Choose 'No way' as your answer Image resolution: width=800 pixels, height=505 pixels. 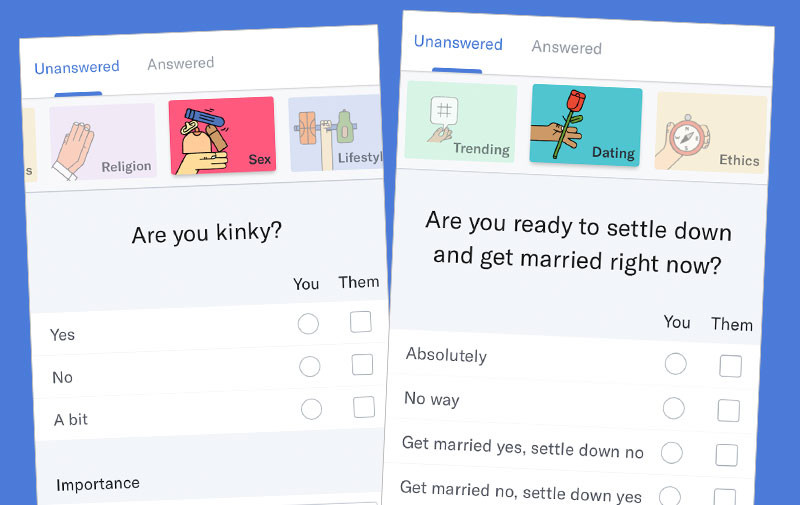tap(674, 408)
